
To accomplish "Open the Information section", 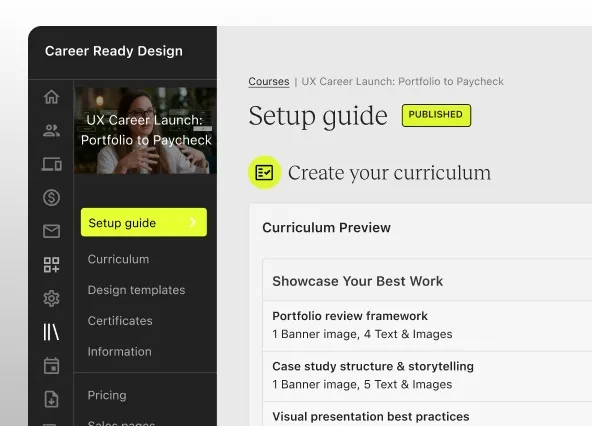I will pyautogui.click(x=120, y=351).
